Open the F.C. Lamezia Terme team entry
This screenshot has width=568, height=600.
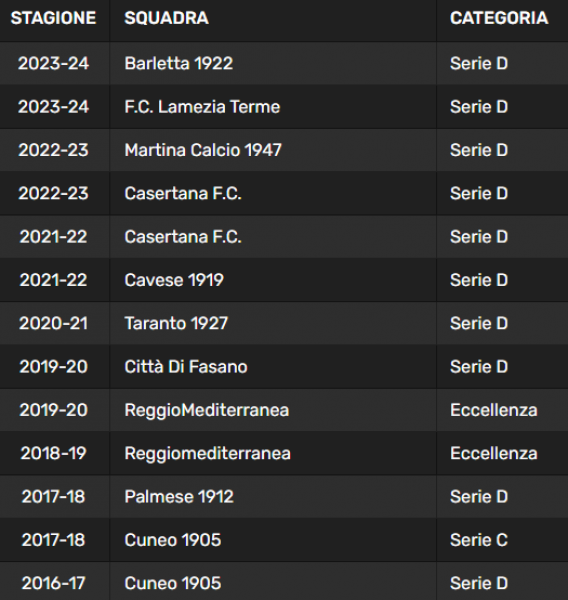[202, 107]
